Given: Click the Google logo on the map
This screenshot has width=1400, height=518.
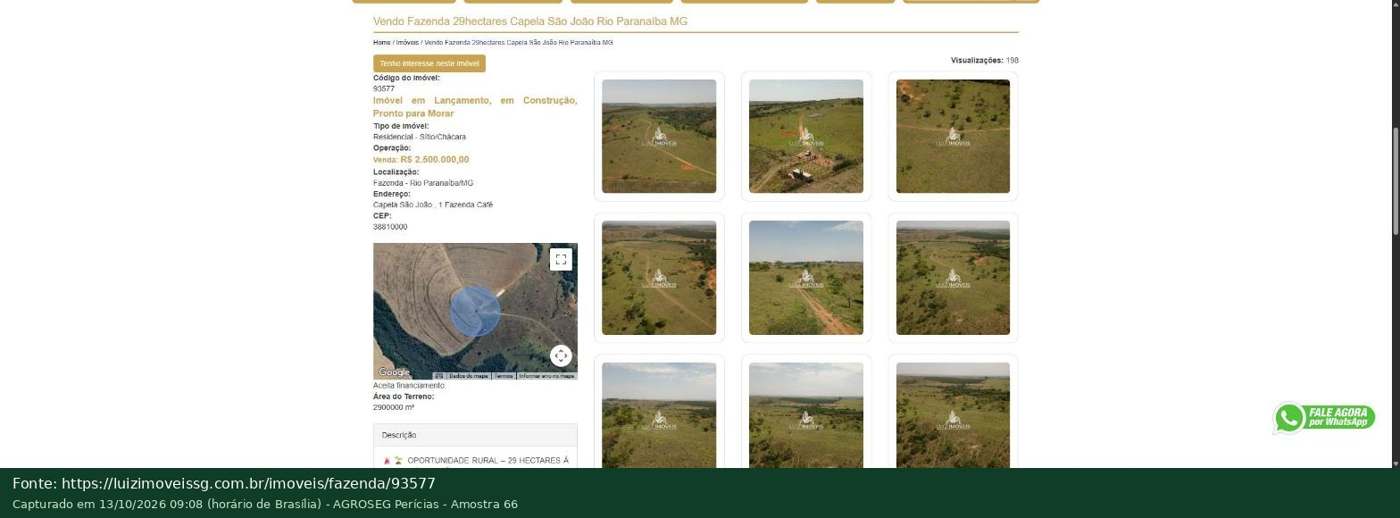Looking at the screenshot, I should [x=394, y=373].
